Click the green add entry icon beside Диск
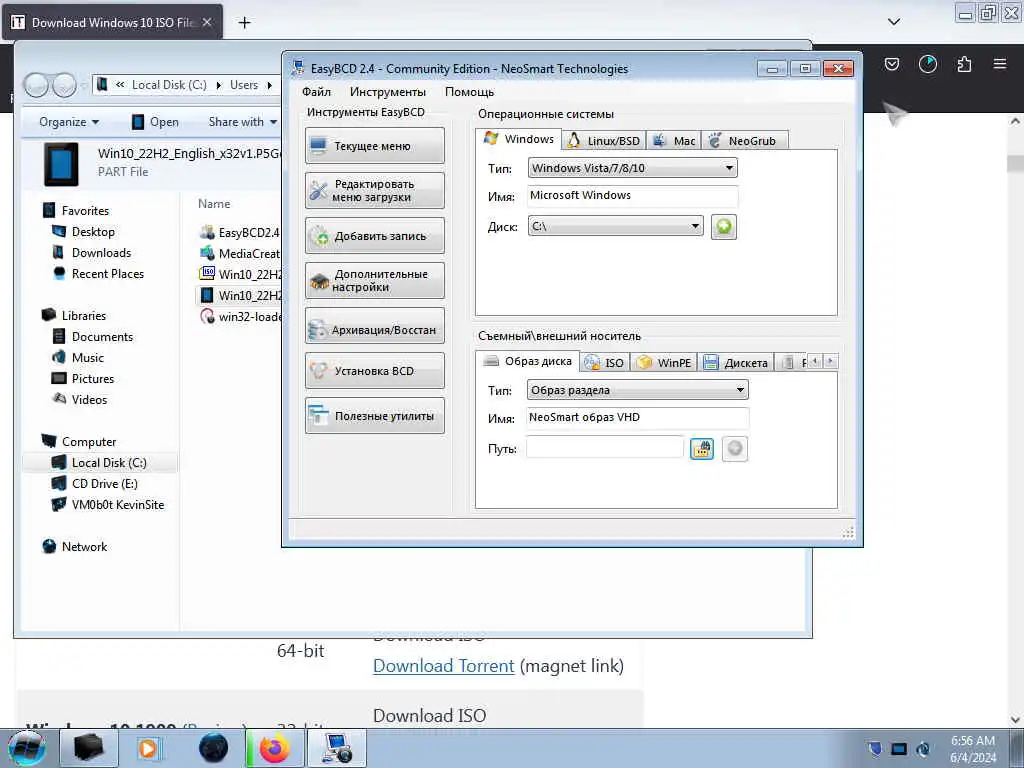1024x768 pixels. (x=724, y=227)
